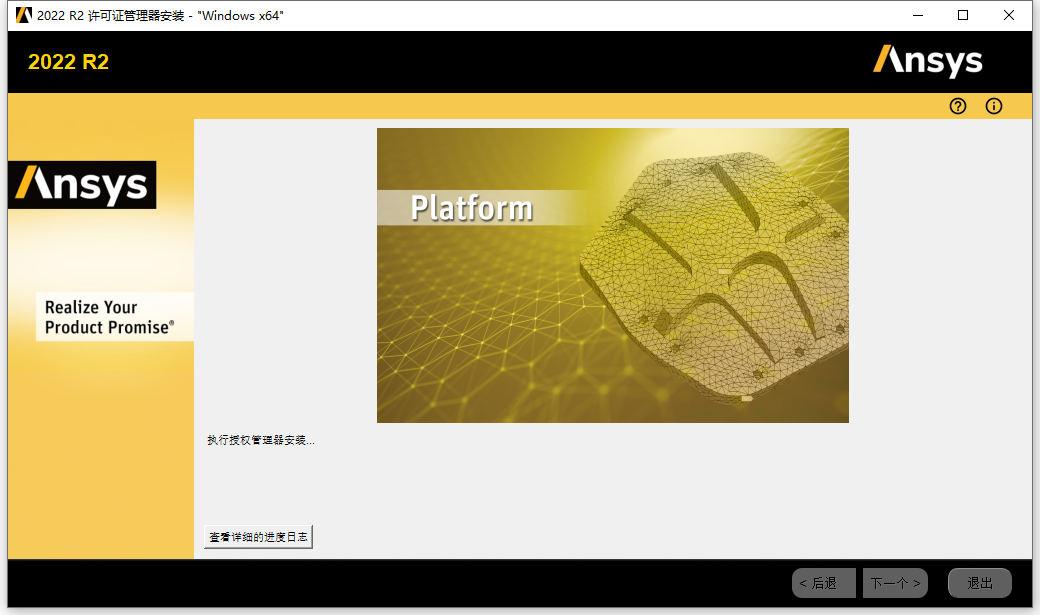Click the Ansys title bar app icon
1040x615 pixels.
(24, 15)
